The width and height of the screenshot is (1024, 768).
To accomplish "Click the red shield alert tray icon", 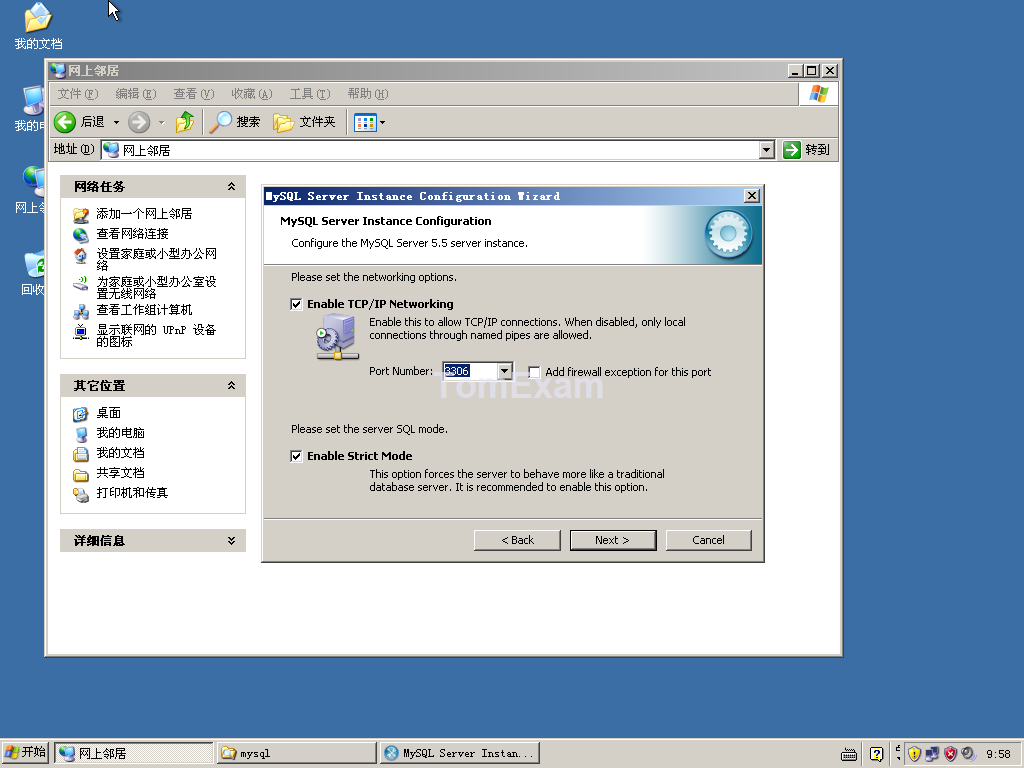I will point(950,754).
